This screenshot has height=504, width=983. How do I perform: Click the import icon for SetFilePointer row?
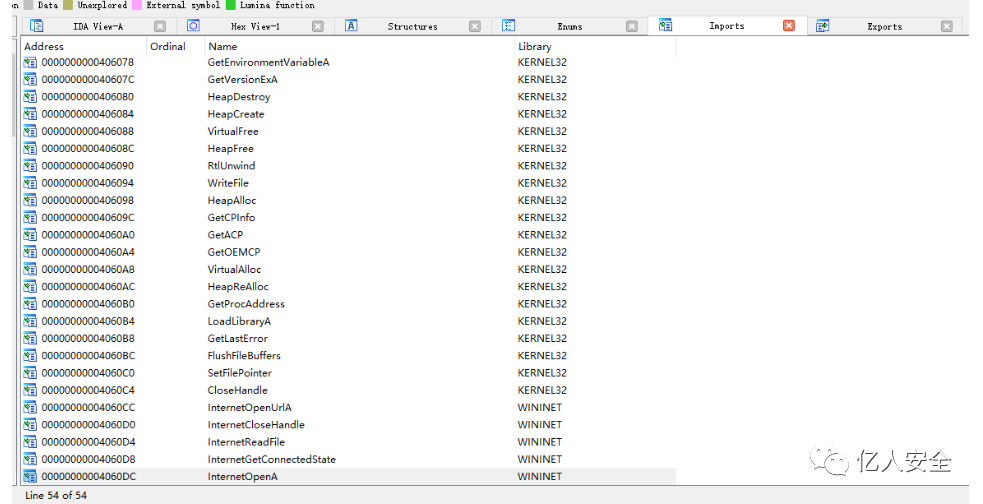coord(30,372)
